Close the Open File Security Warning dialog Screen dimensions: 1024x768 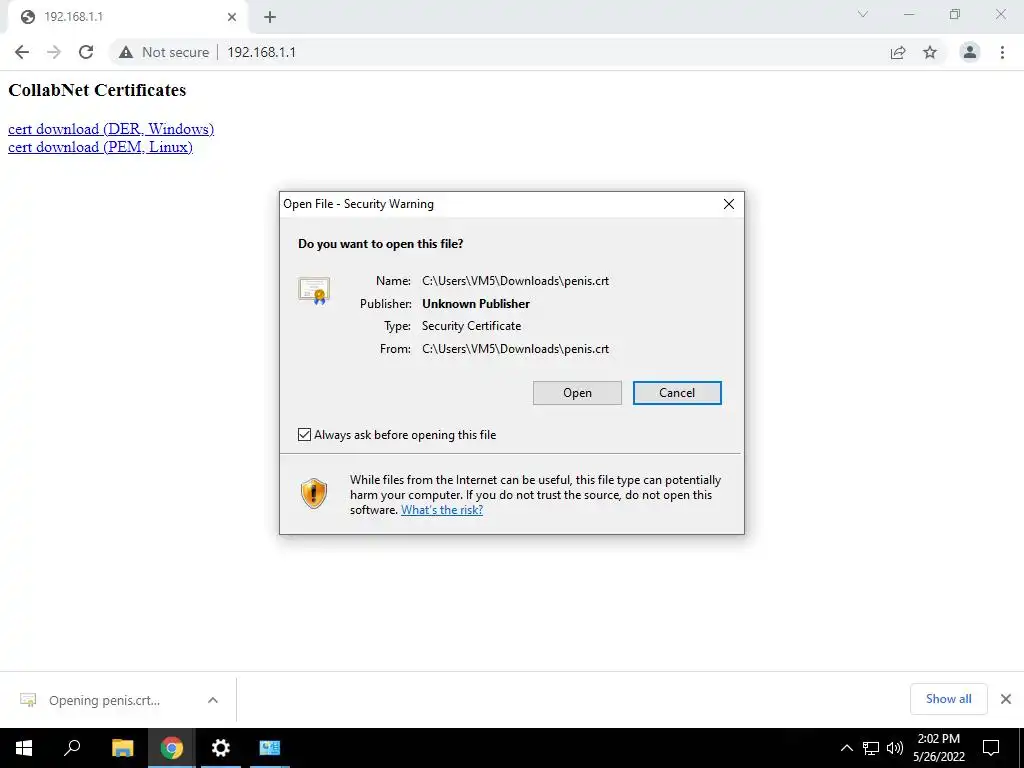pos(729,204)
